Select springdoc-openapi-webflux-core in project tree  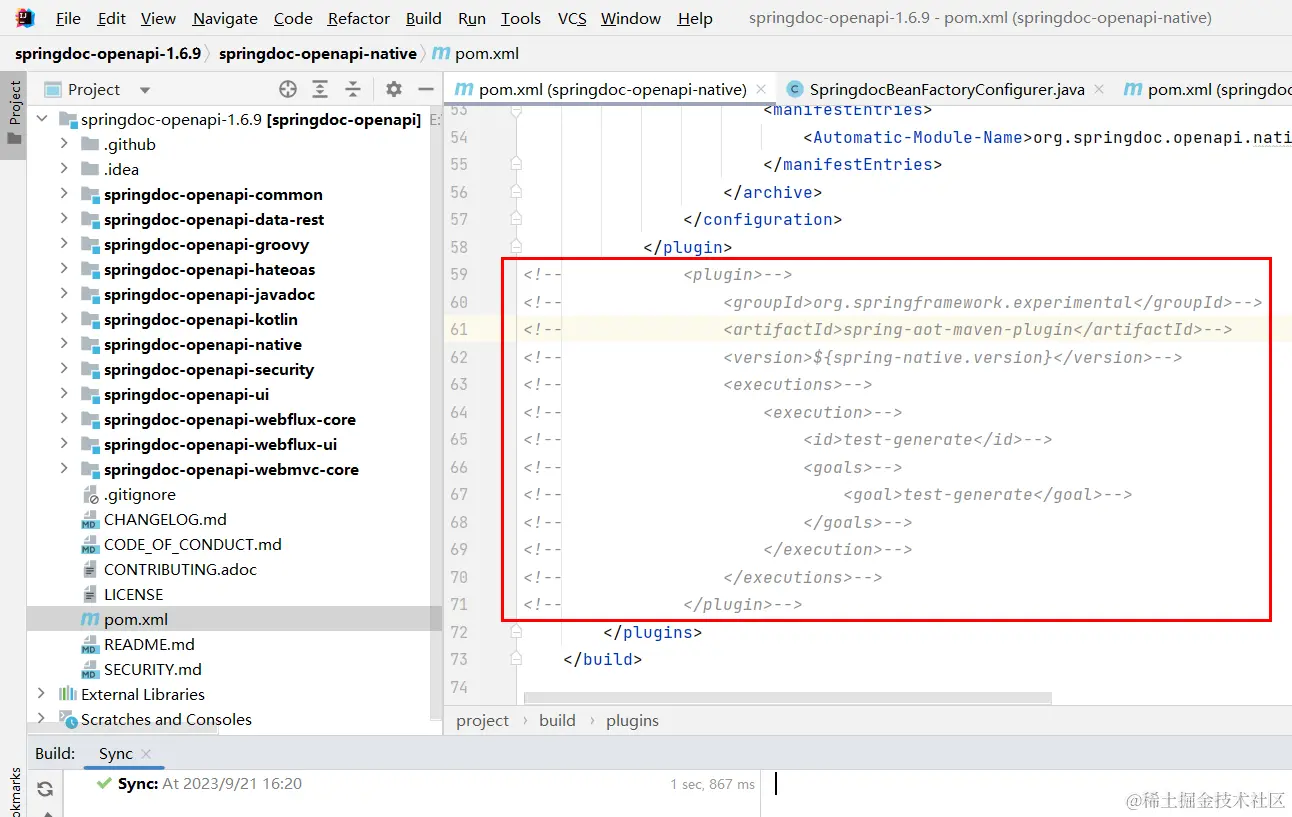(x=230, y=419)
